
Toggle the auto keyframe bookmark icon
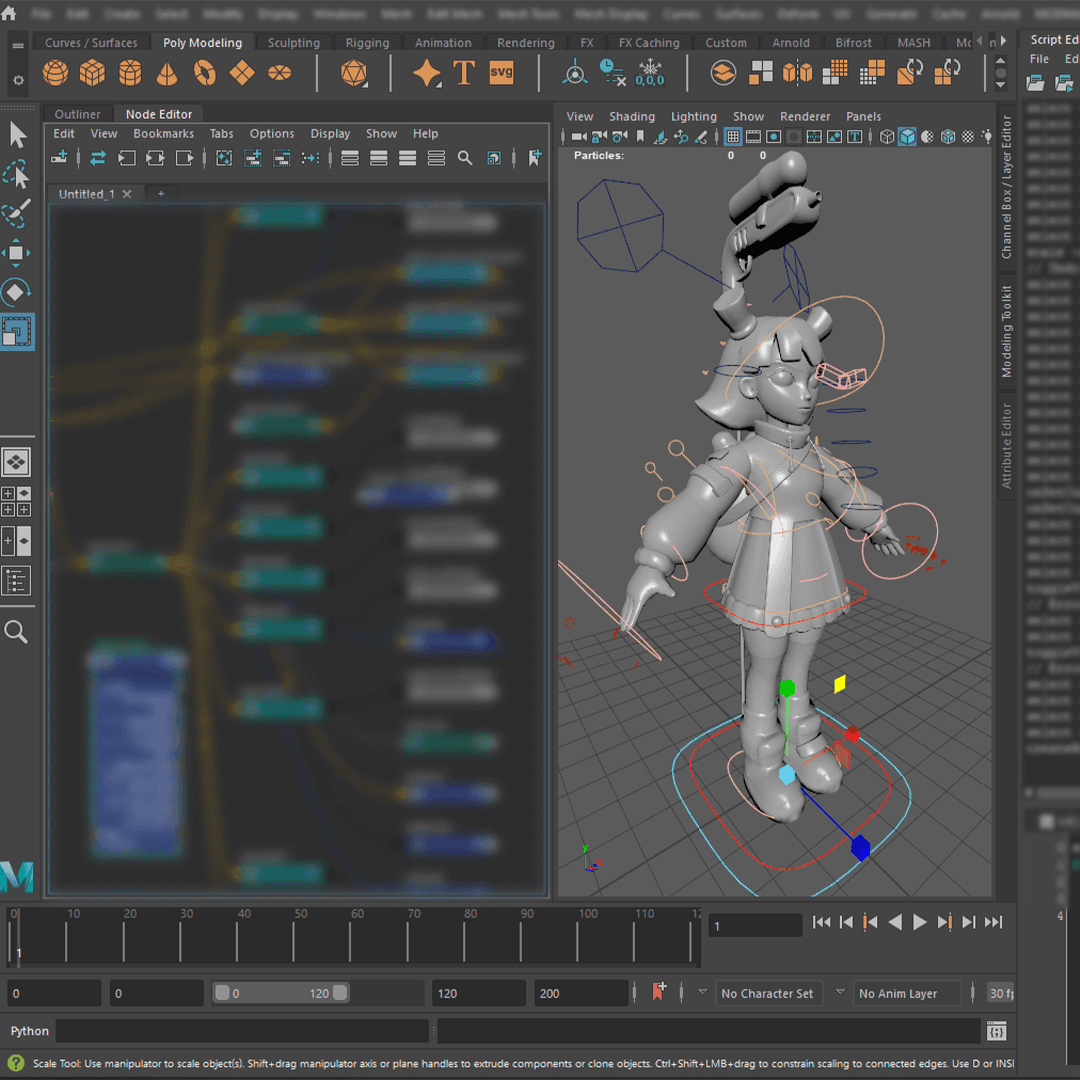click(659, 992)
